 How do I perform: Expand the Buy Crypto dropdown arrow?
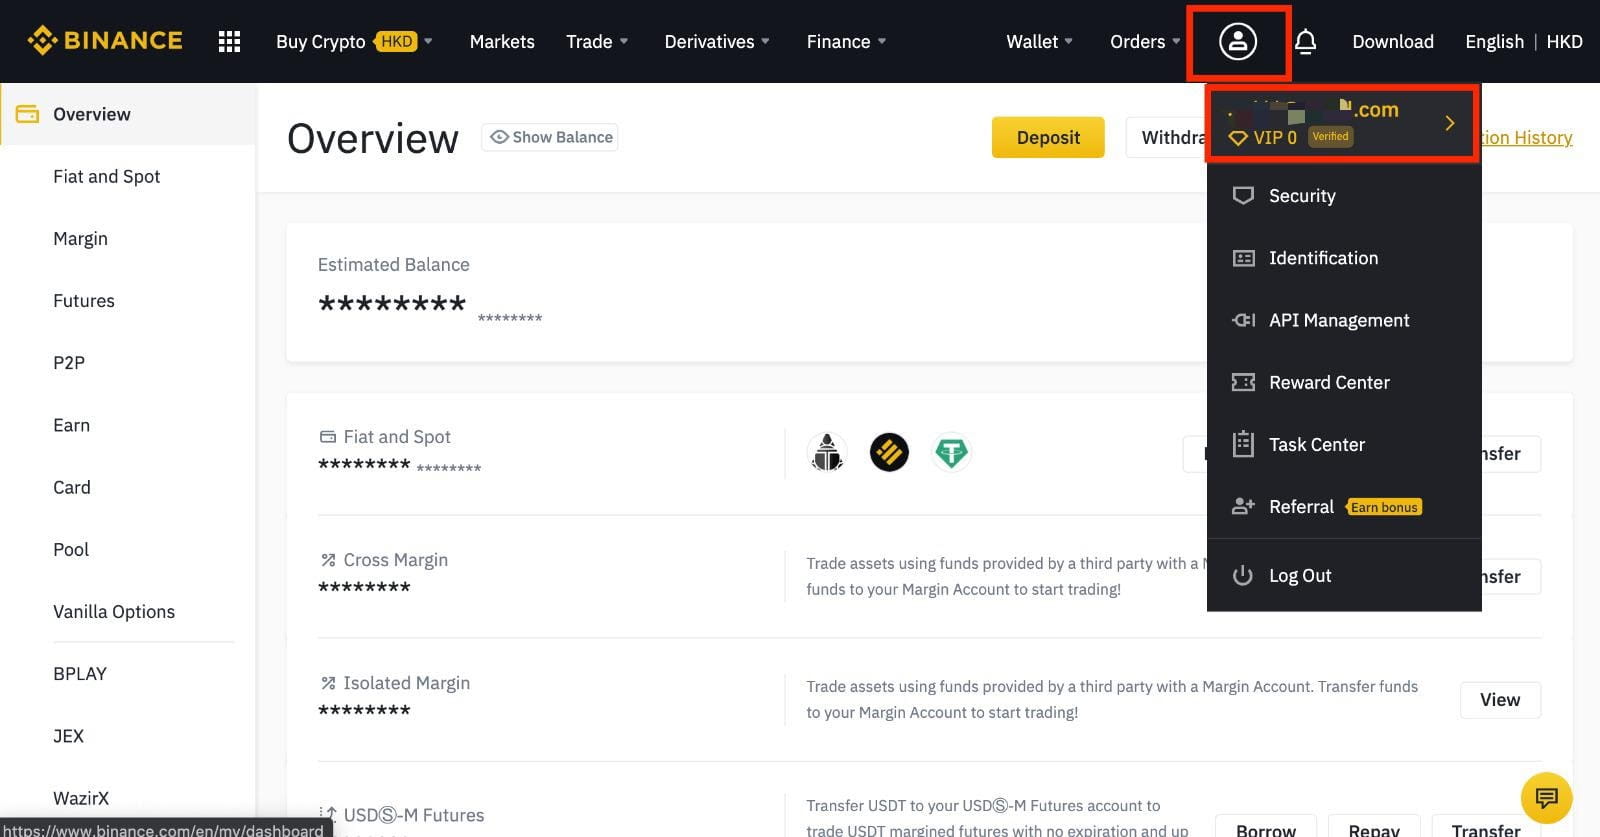click(x=428, y=41)
